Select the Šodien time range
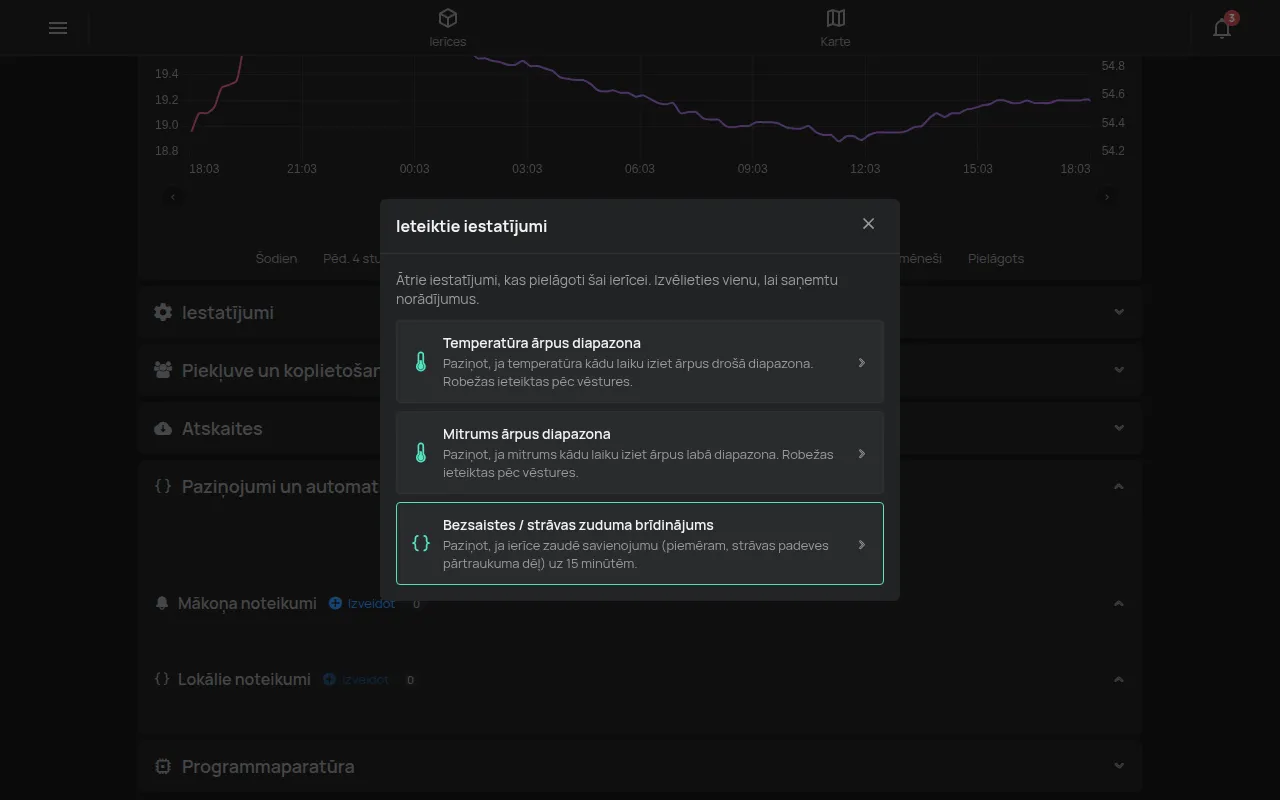Viewport: 1280px width, 800px height. [276, 258]
